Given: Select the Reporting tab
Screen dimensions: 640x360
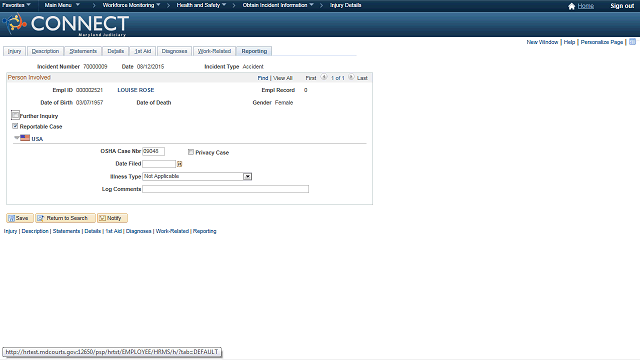Looking at the screenshot, I should tap(254, 51).
